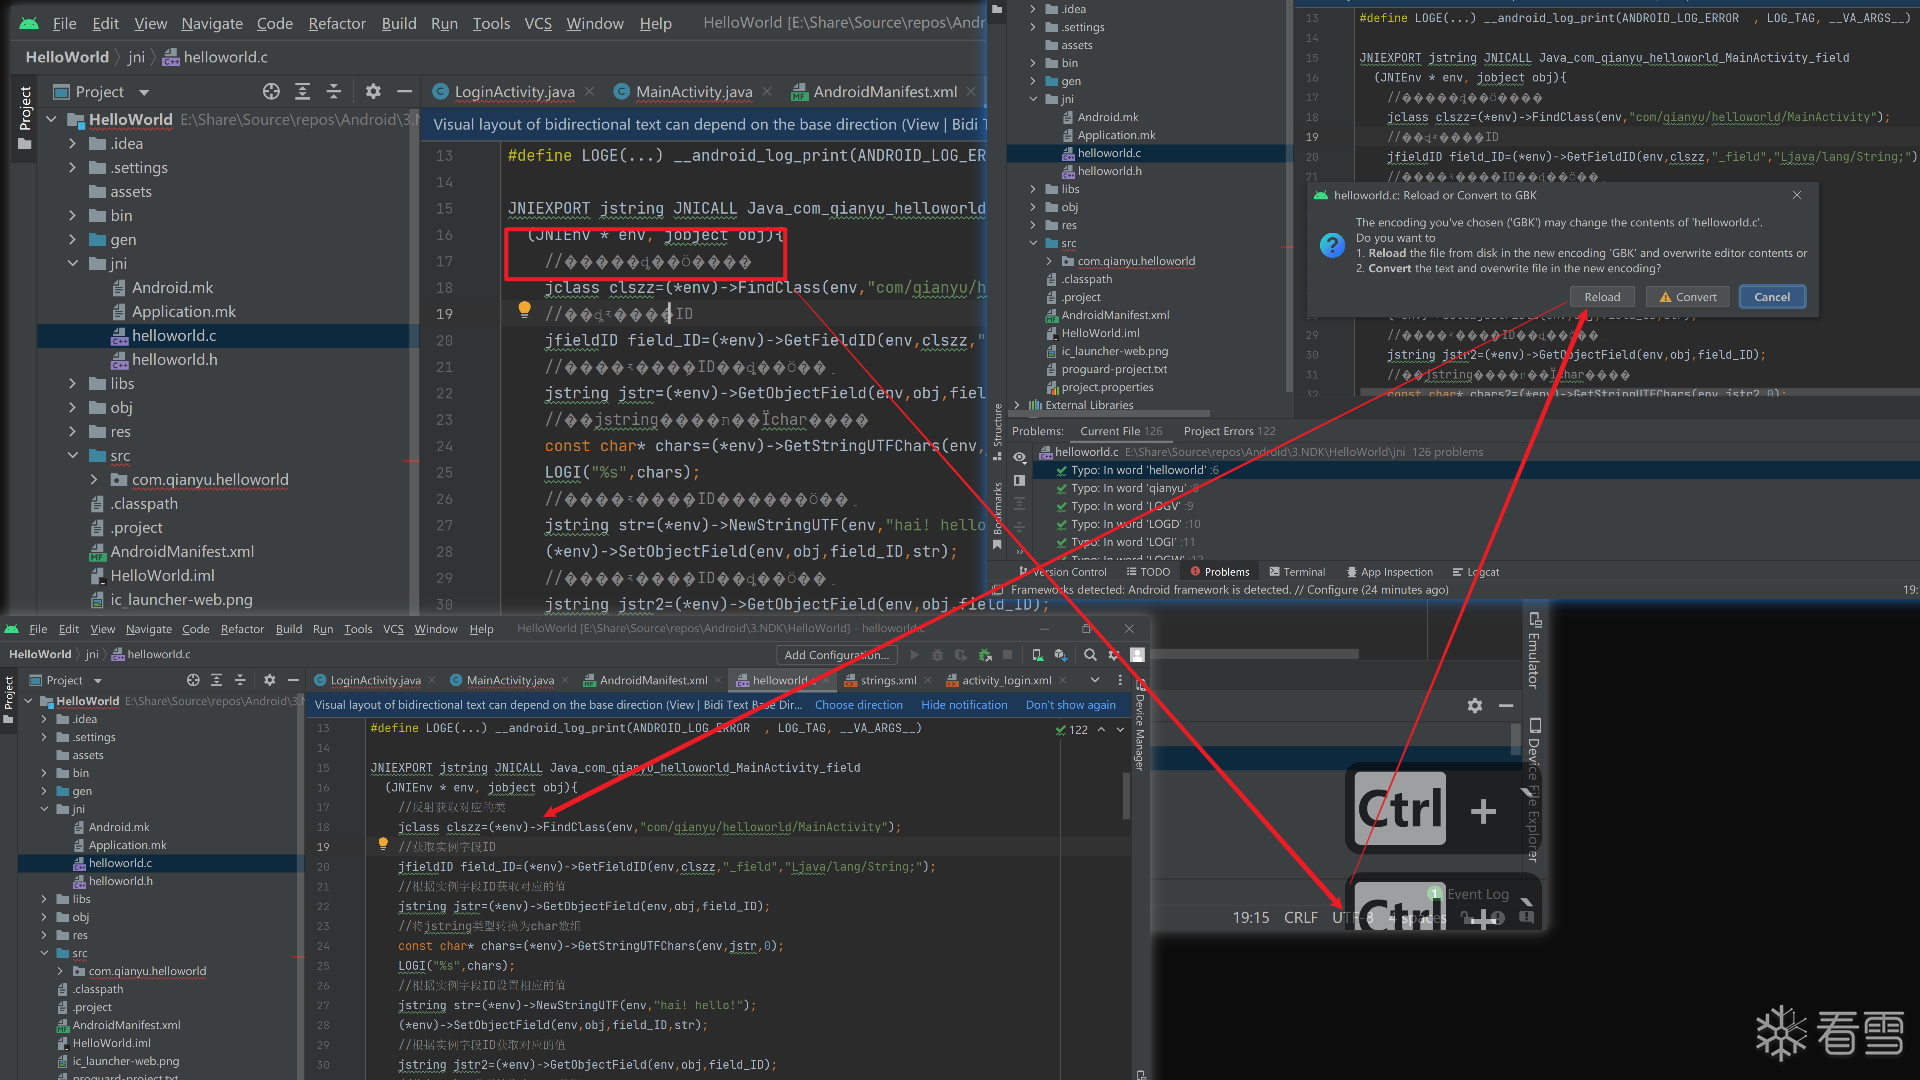Click the Debug bug icon in toolbar
This screenshot has width=1920, height=1080.
pos(937,655)
